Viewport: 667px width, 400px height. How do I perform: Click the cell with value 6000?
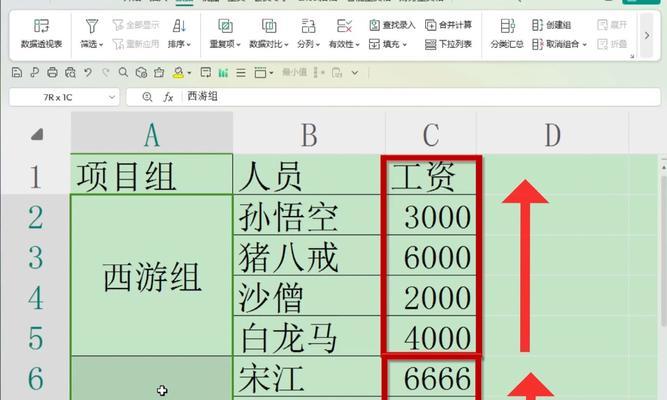[431, 256]
